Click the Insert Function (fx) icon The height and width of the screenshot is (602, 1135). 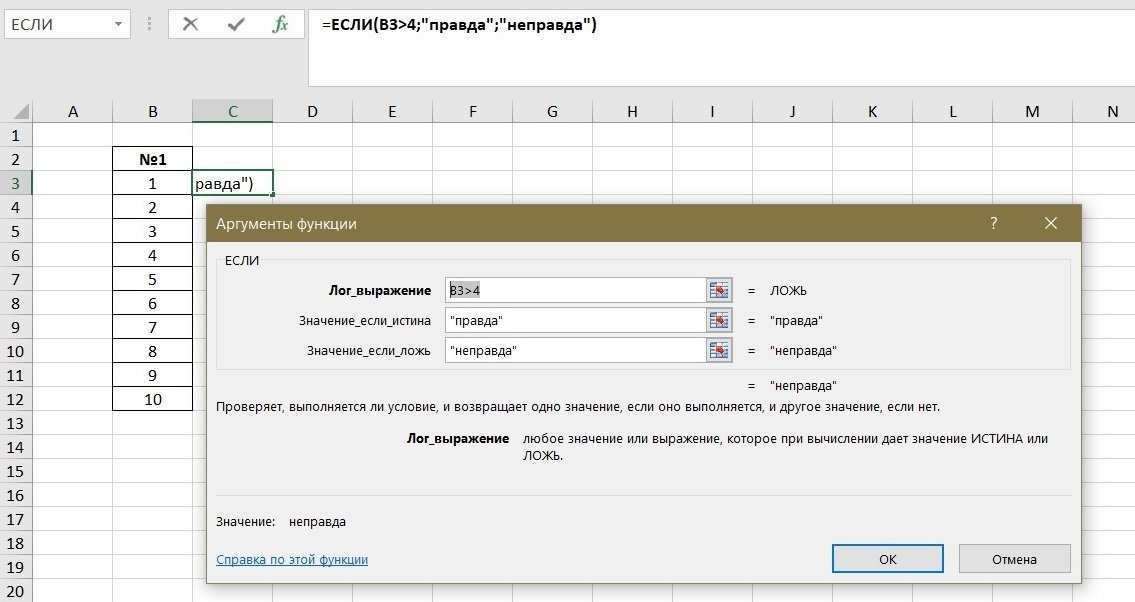point(283,24)
